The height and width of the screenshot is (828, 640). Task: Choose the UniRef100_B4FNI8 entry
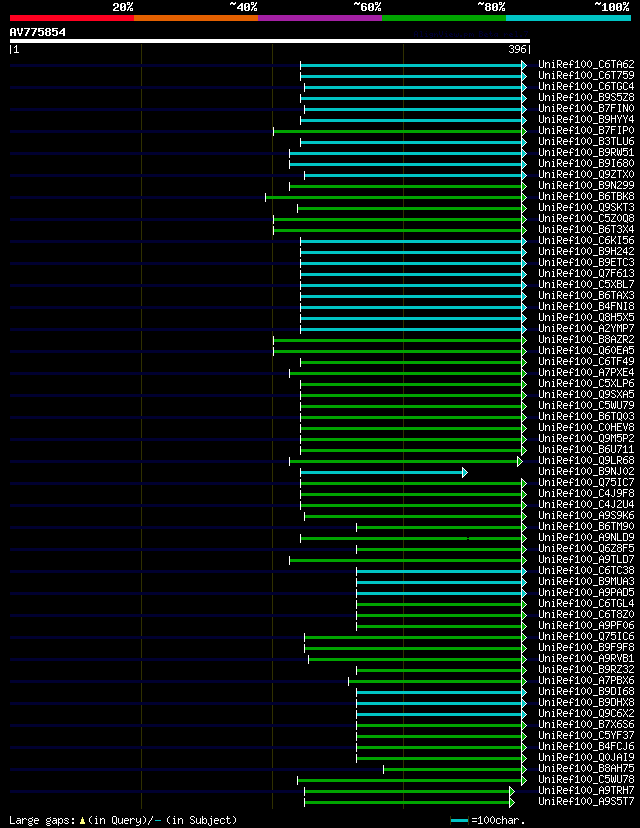586,307
